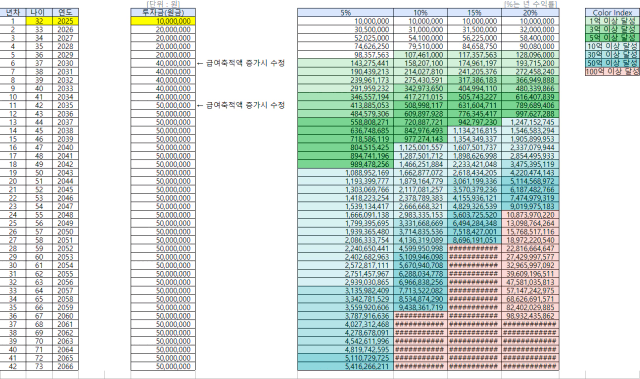This screenshot has height=379, width=640.
Task: Select the "나이" column header cell
Action: click(x=39, y=13)
